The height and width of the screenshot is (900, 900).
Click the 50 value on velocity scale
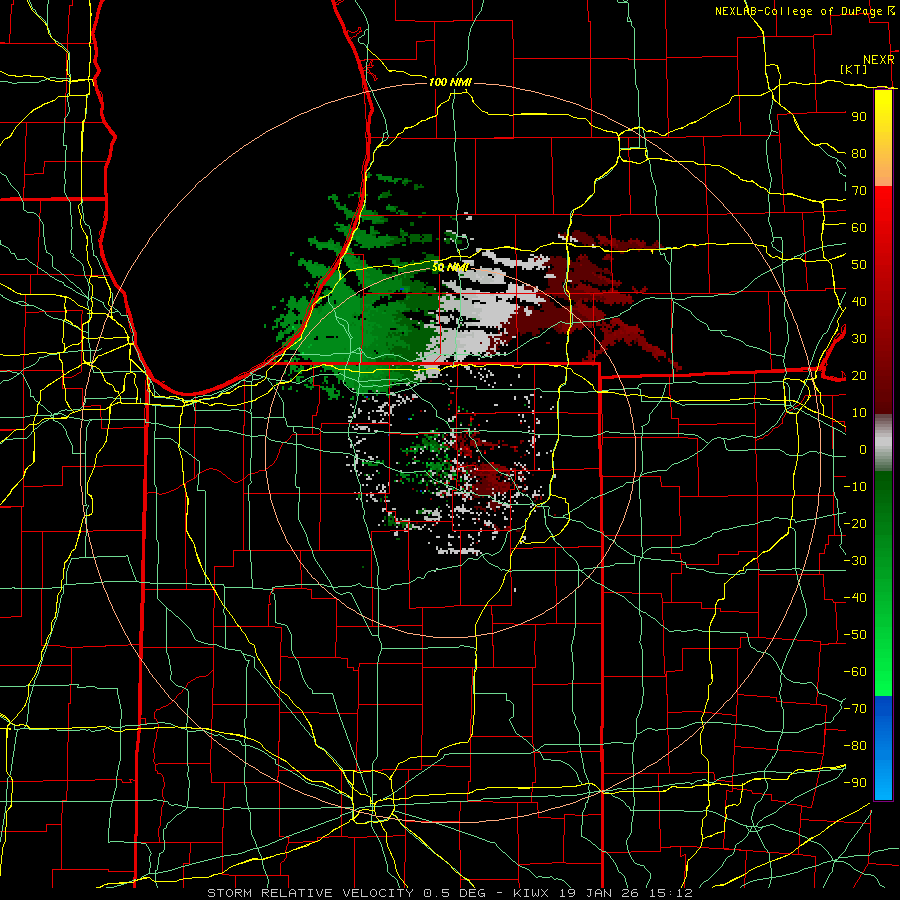(x=859, y=265)
